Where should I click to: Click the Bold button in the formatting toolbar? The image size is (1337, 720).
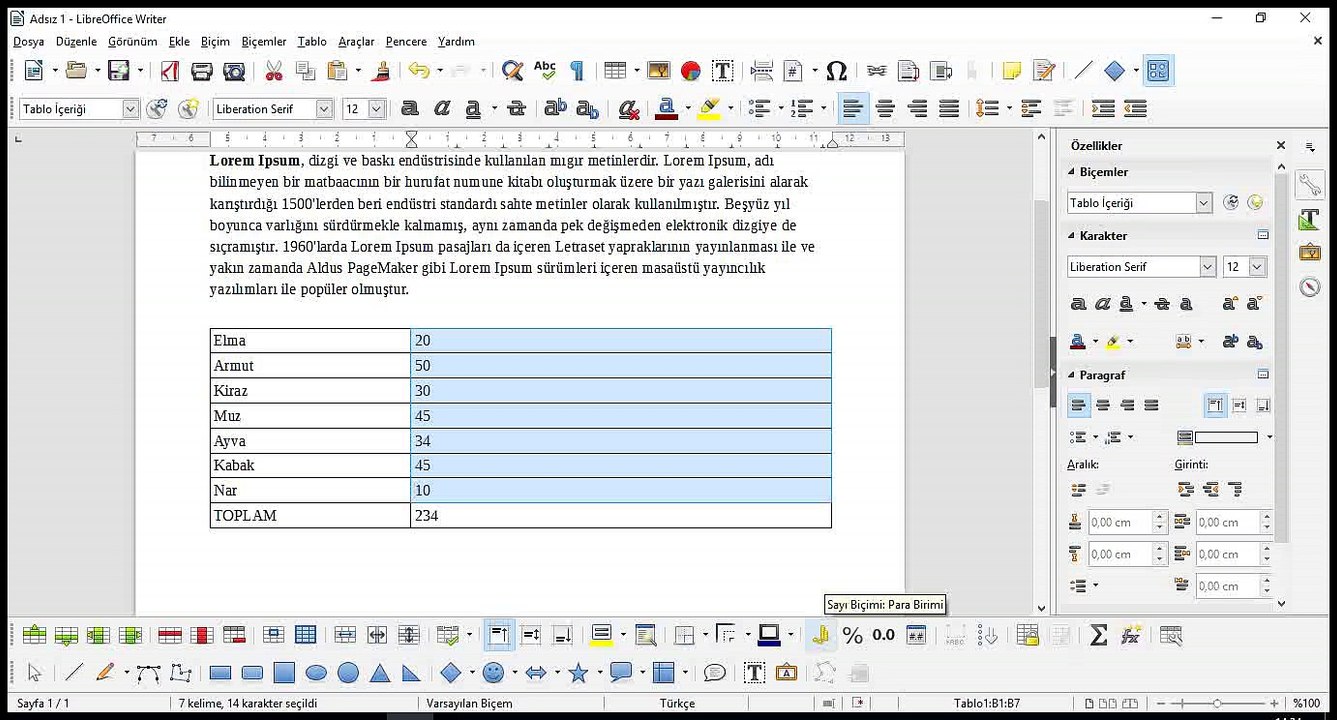coord(409,108)
